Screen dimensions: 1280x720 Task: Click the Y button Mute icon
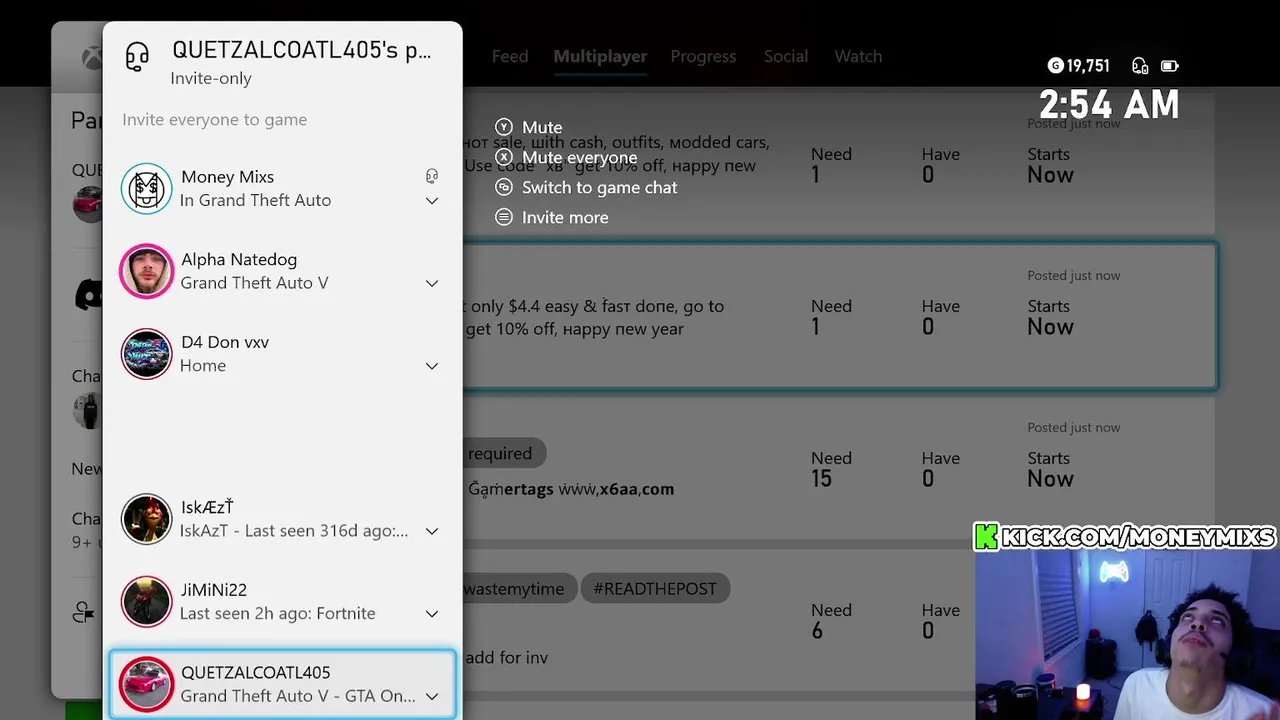[x=504, y=127]
